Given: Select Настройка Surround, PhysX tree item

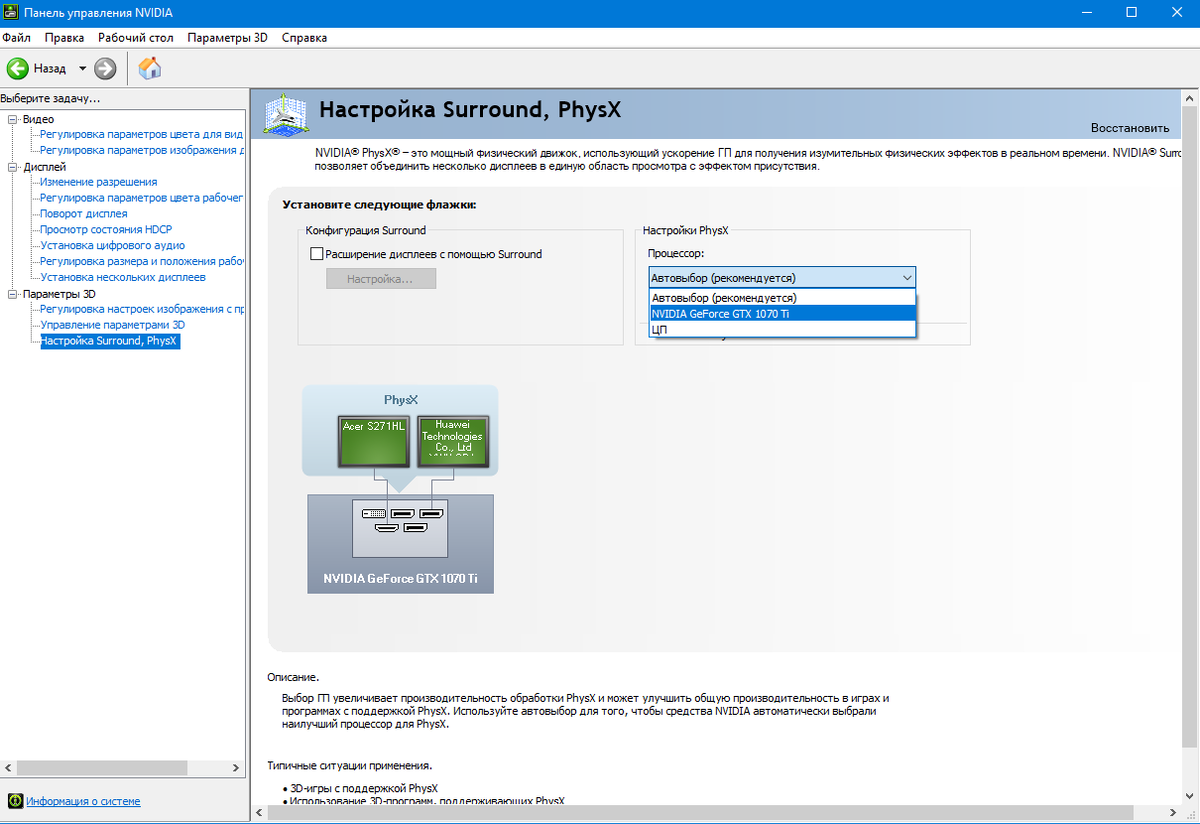Looking at the screenshot, I should pyautogui.click(x=109, y=341).
